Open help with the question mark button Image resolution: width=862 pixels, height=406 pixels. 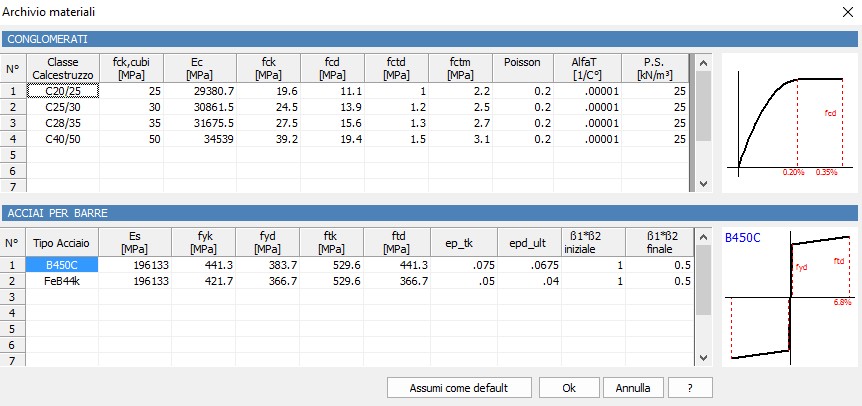pos(691,387)
